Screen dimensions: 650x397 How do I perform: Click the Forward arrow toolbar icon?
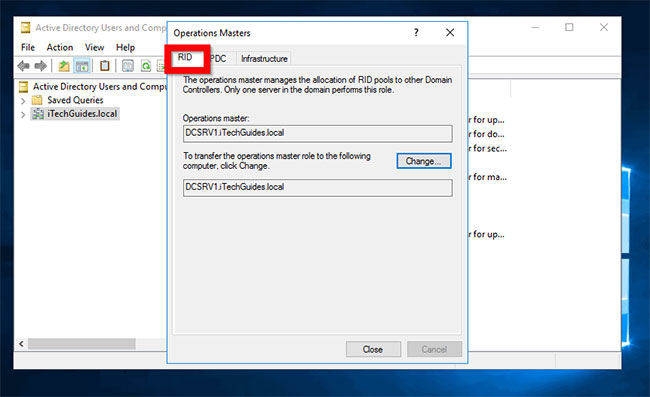41,65
